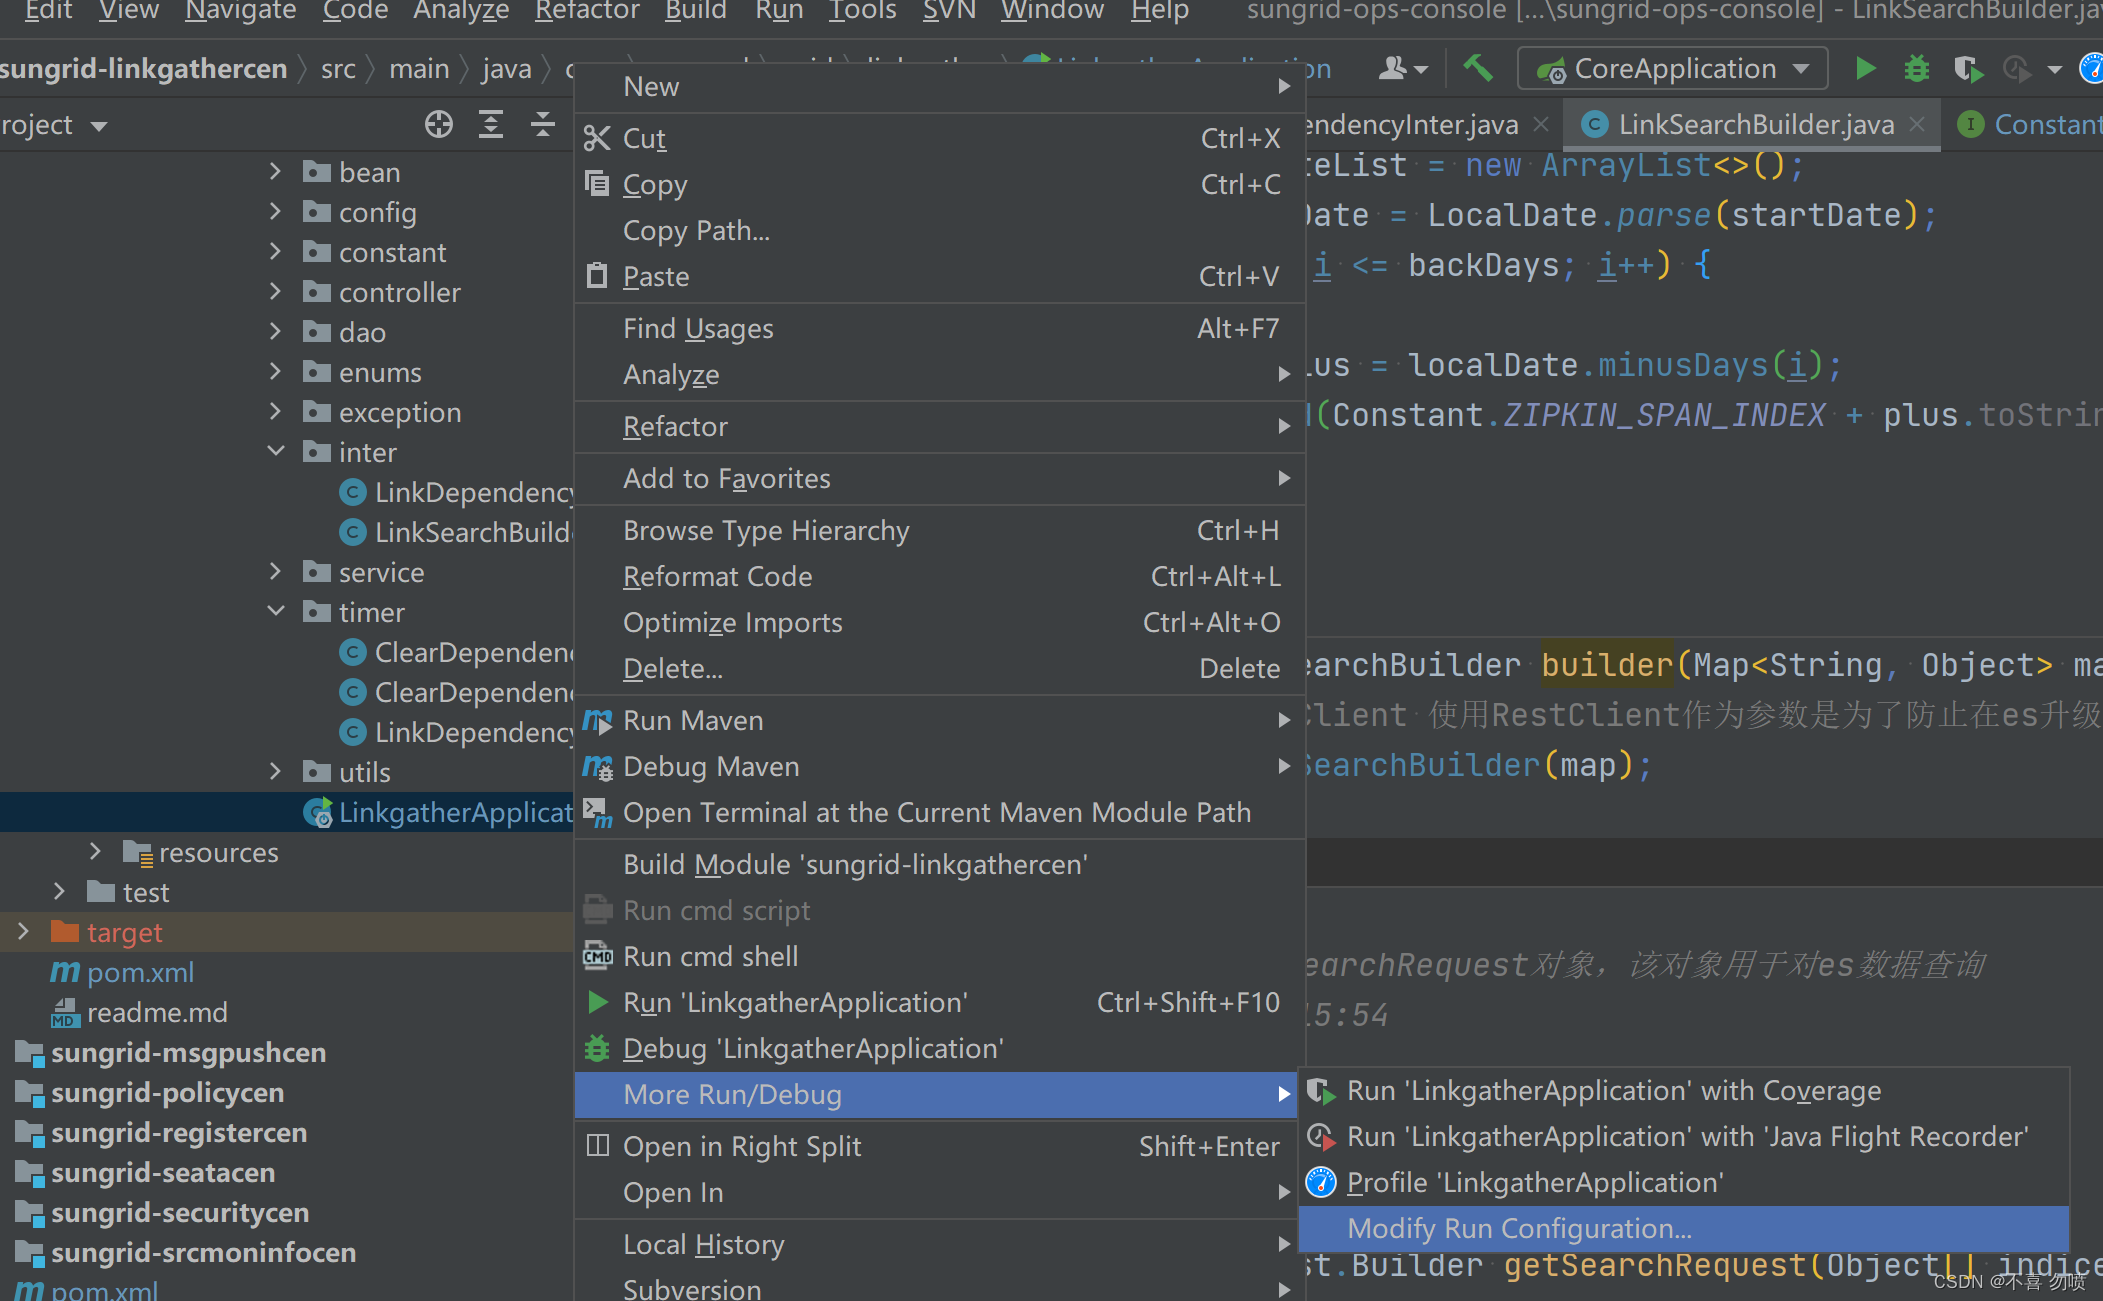Click the Debug bug icon in toolbar
This screenshot has height=1301, width=2103.
(1916, 69)
